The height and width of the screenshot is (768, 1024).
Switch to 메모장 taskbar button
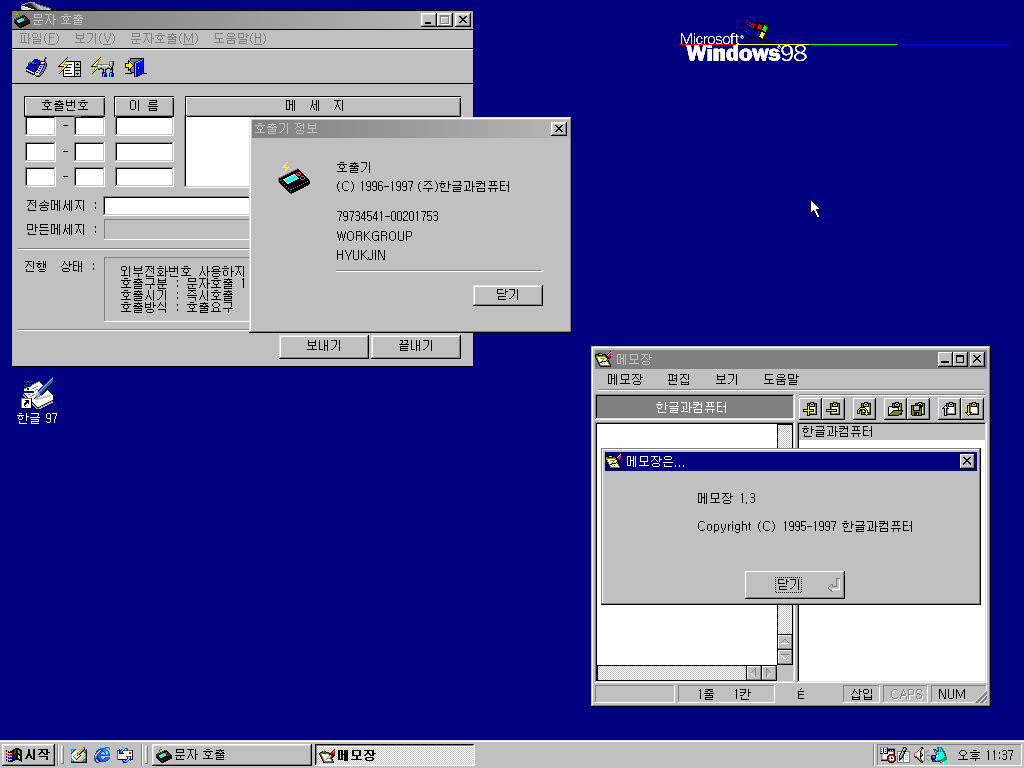pos(394,755)
